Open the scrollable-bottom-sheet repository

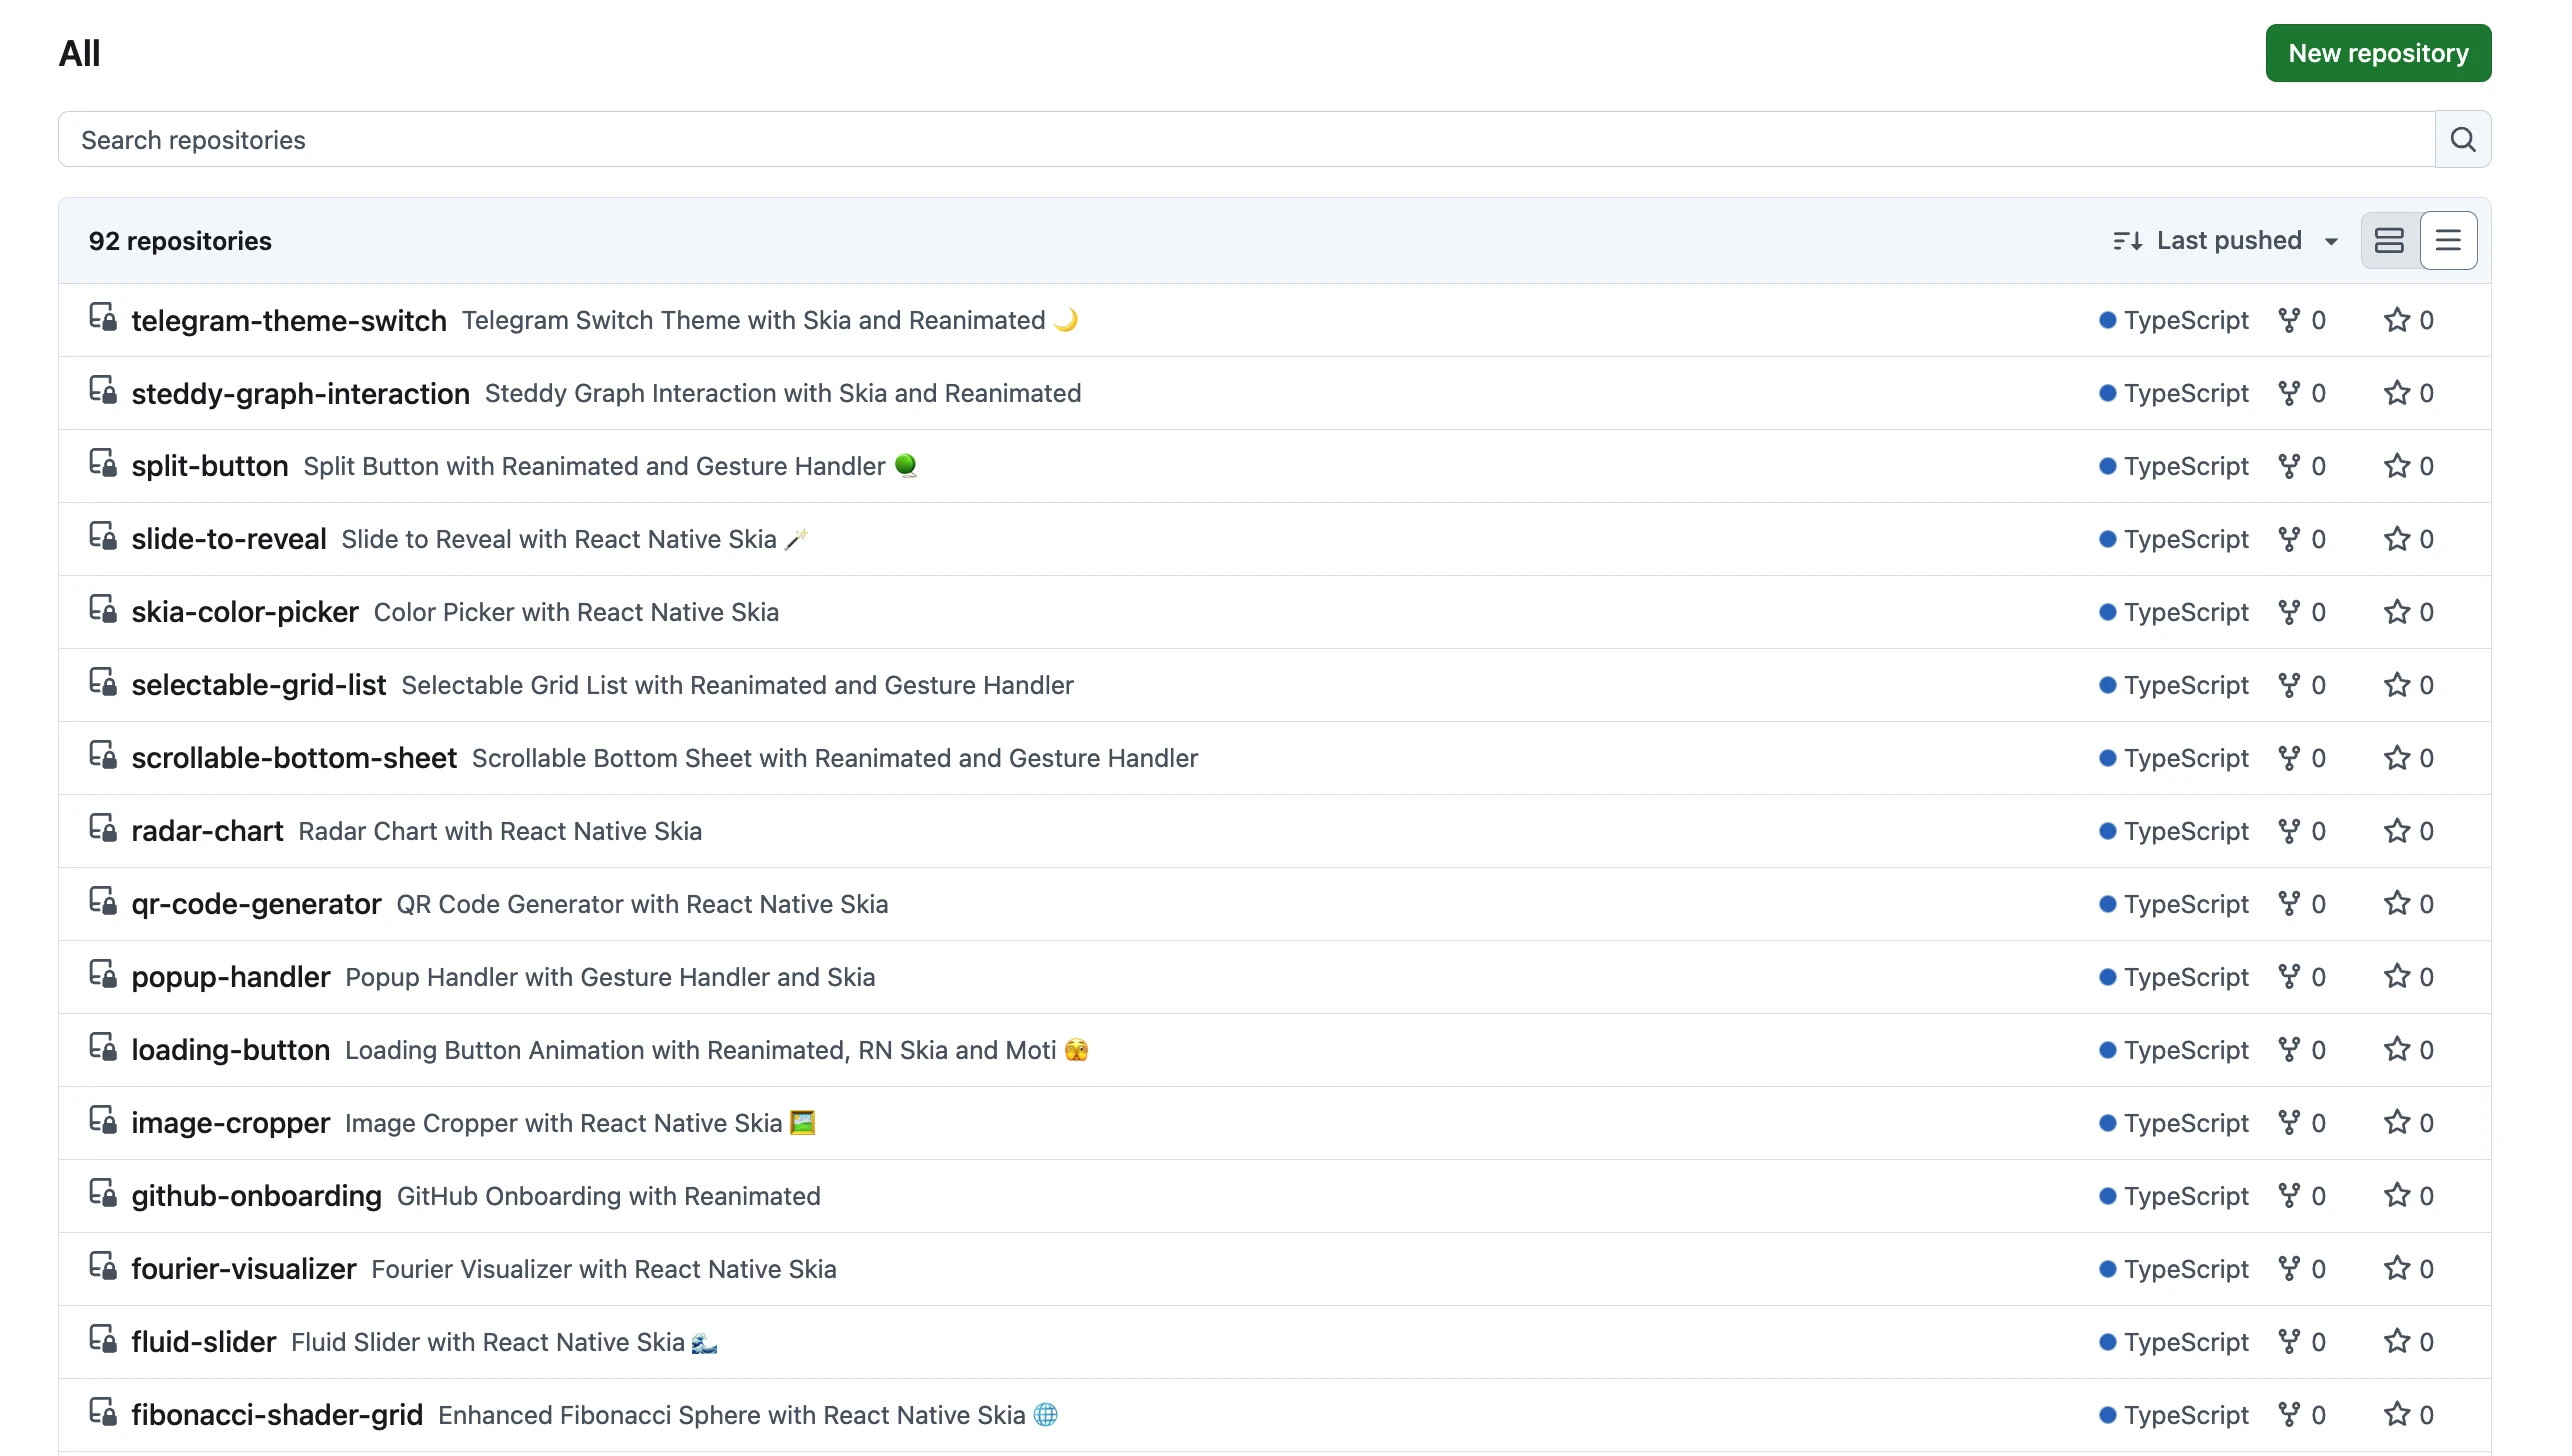(x=294, y=758)
